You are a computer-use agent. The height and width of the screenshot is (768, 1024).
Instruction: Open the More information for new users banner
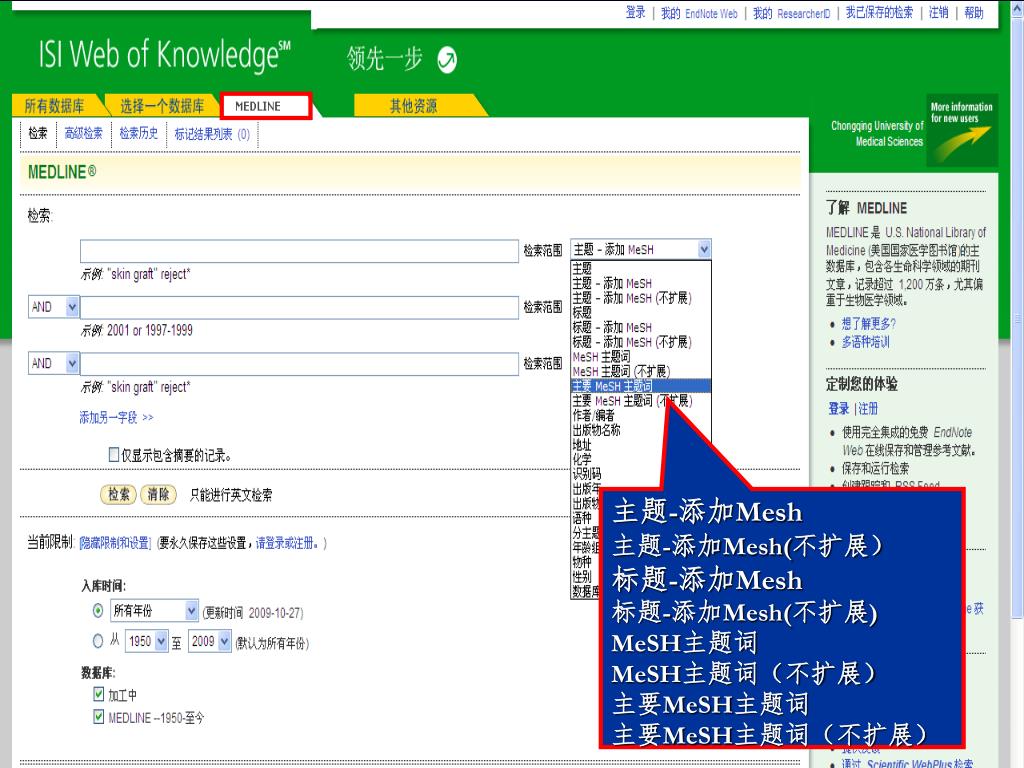tap(962, 131)
